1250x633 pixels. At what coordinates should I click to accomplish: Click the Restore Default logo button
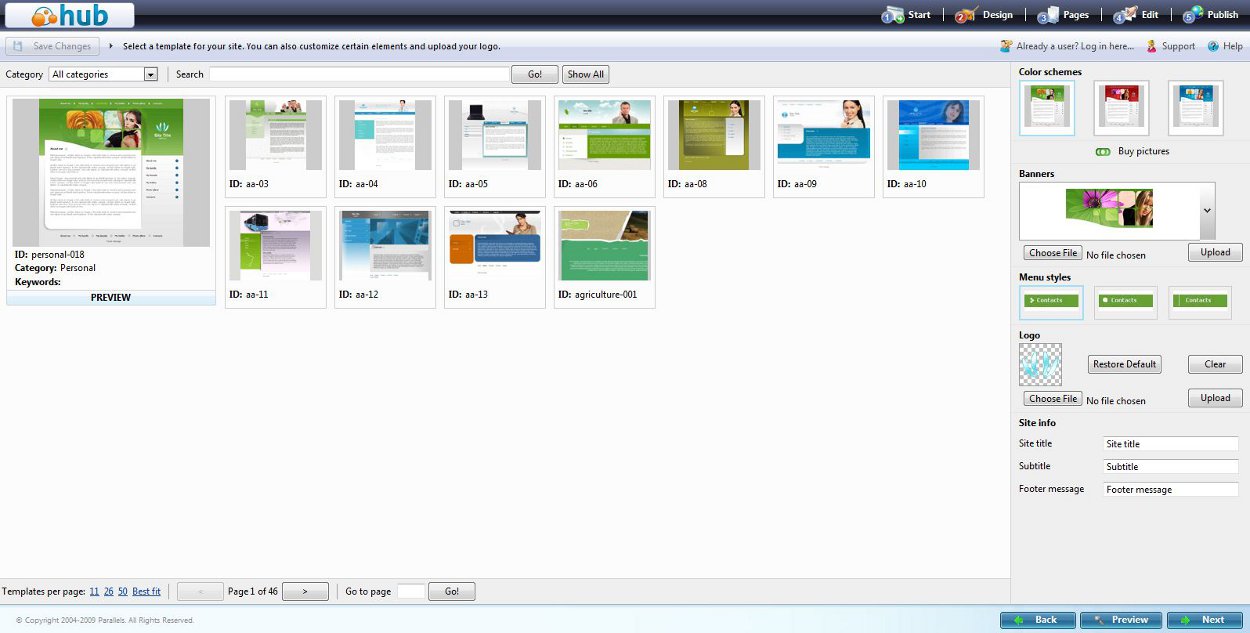[1125, 364]
